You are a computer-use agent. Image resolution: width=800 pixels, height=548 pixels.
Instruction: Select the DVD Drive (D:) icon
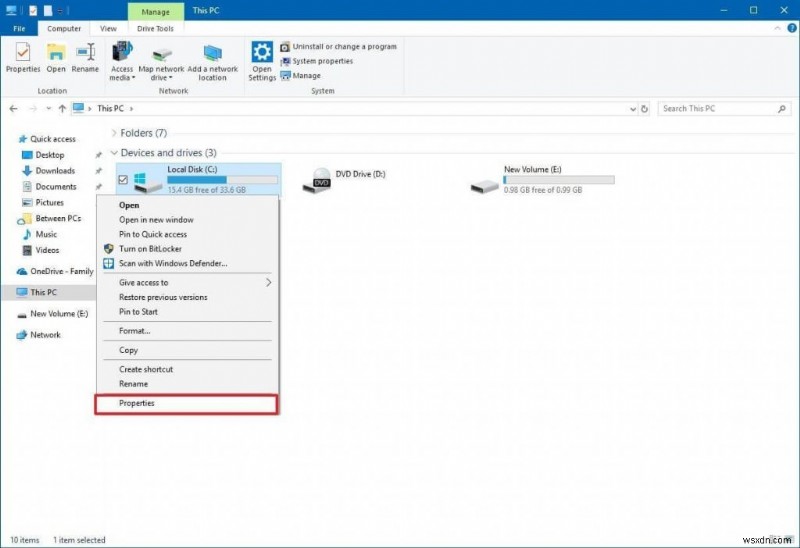316,180
